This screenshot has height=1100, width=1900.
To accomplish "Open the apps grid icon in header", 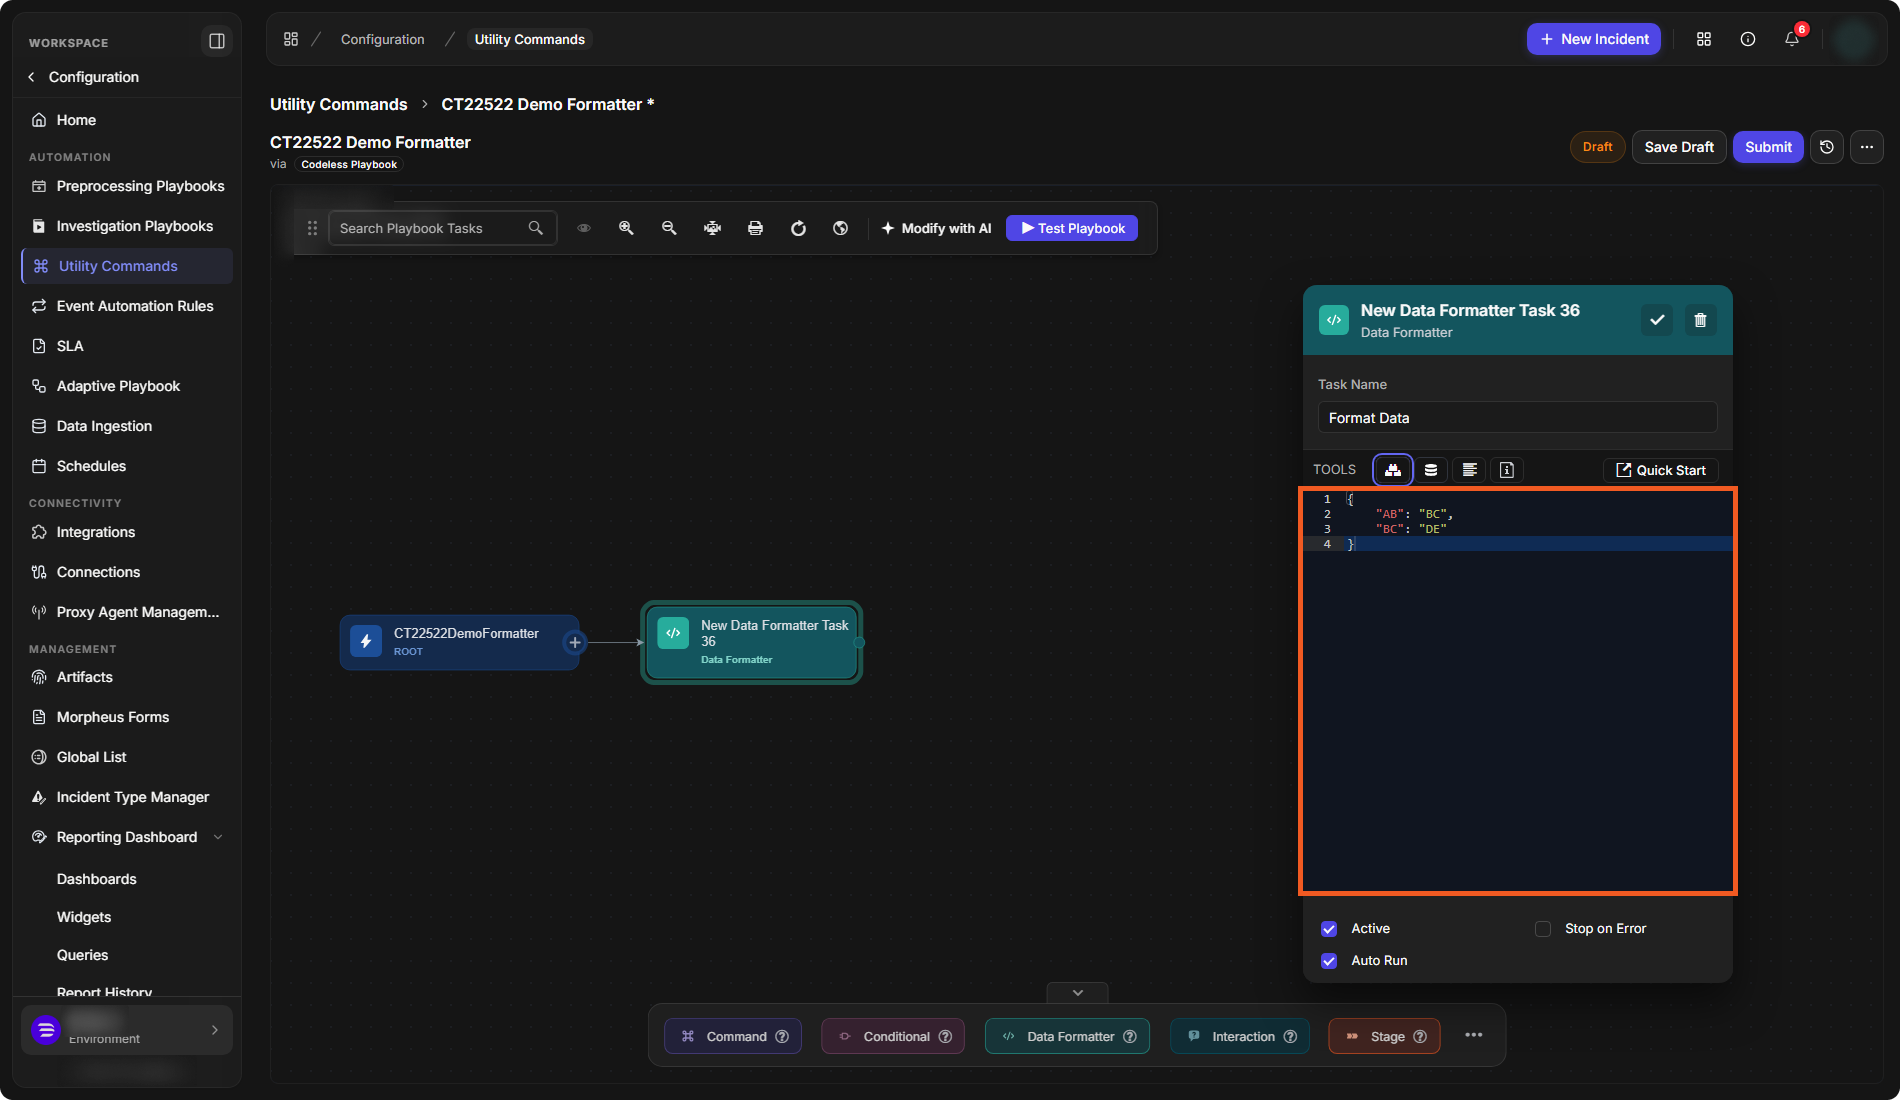I will coord(1704,39).
